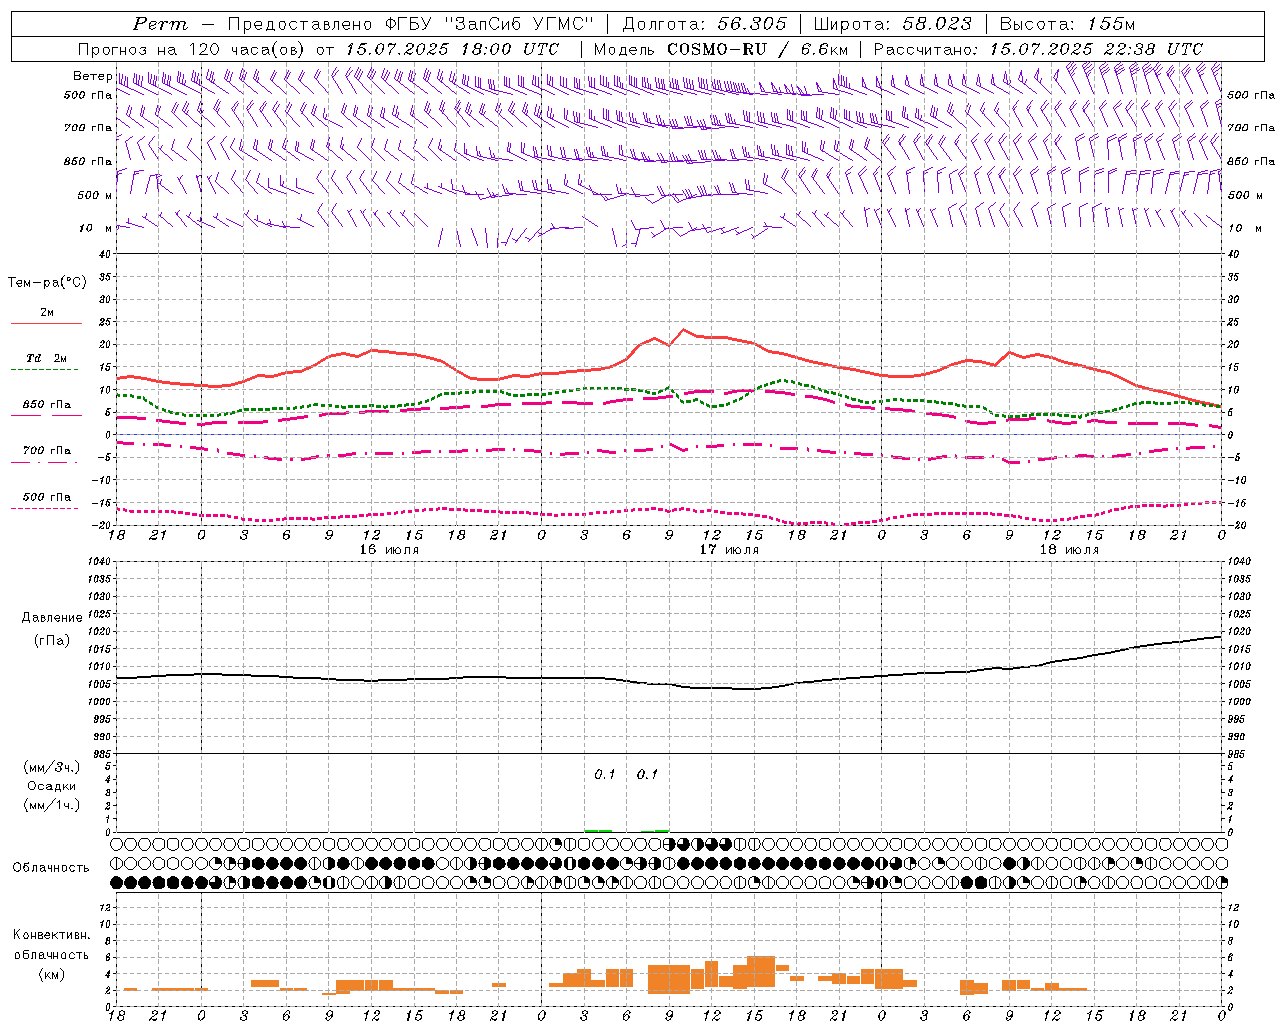The image size is (1280, 1024).
Task: Click the "Модель COSMO-RU / 6.6км" text
Action: pyautogui.click(x=721, y=49)
